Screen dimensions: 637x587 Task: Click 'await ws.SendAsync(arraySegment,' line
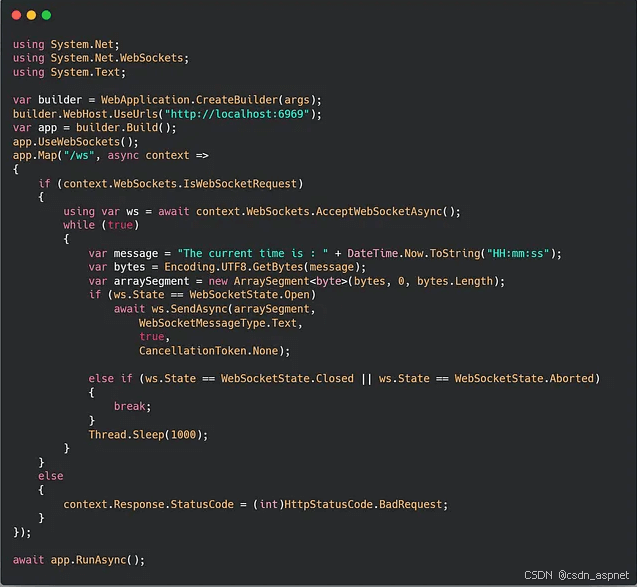214,309
